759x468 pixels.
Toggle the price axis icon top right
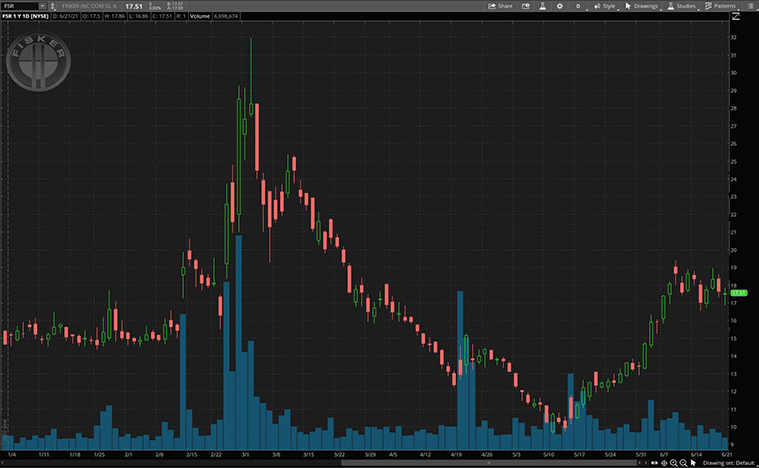tap(737, 17)
